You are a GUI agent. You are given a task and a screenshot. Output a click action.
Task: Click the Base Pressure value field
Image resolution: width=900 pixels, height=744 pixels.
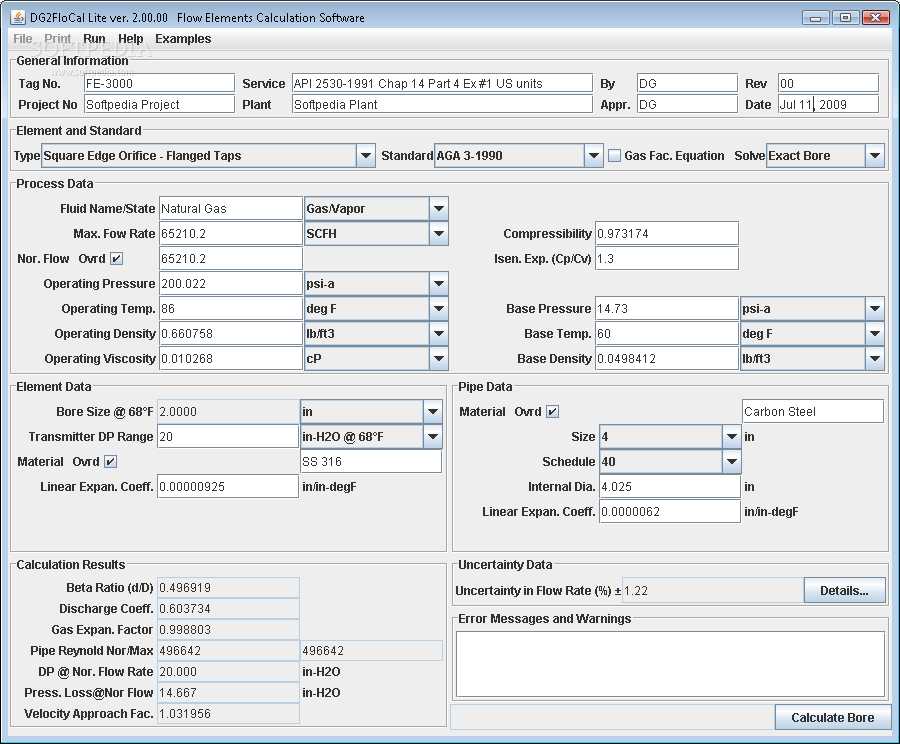(x=667, y=309)
